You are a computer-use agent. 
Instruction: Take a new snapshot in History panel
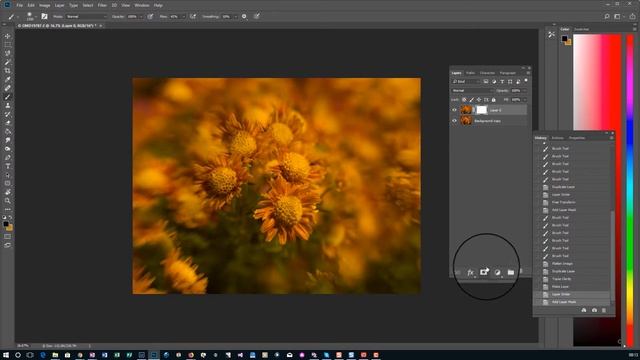594,310
